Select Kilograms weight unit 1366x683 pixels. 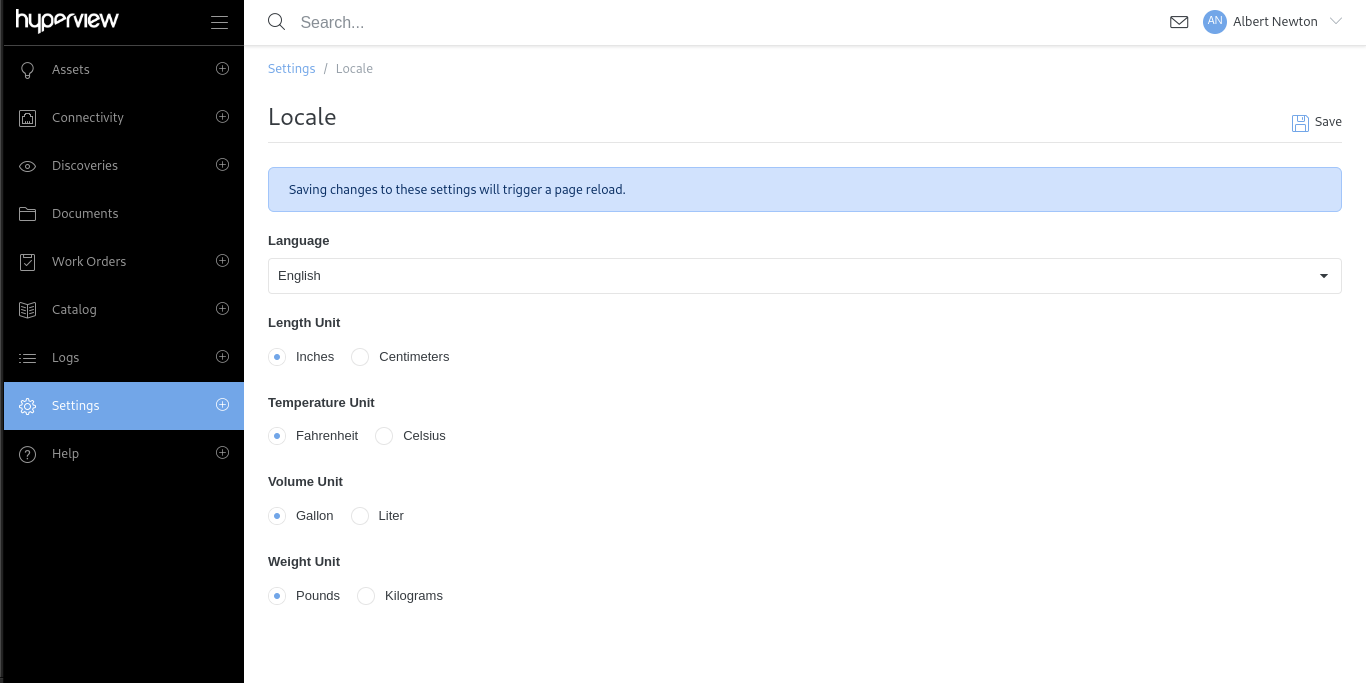366,596
